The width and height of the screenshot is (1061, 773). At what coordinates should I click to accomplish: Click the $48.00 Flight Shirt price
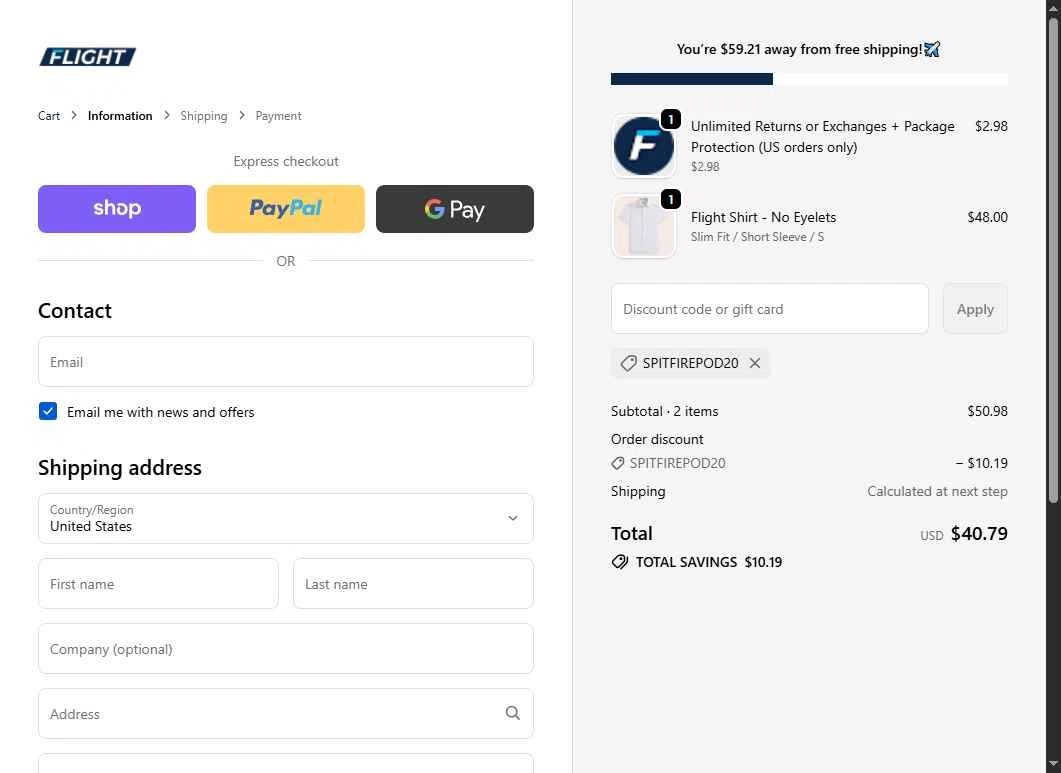tap(987, 217)
